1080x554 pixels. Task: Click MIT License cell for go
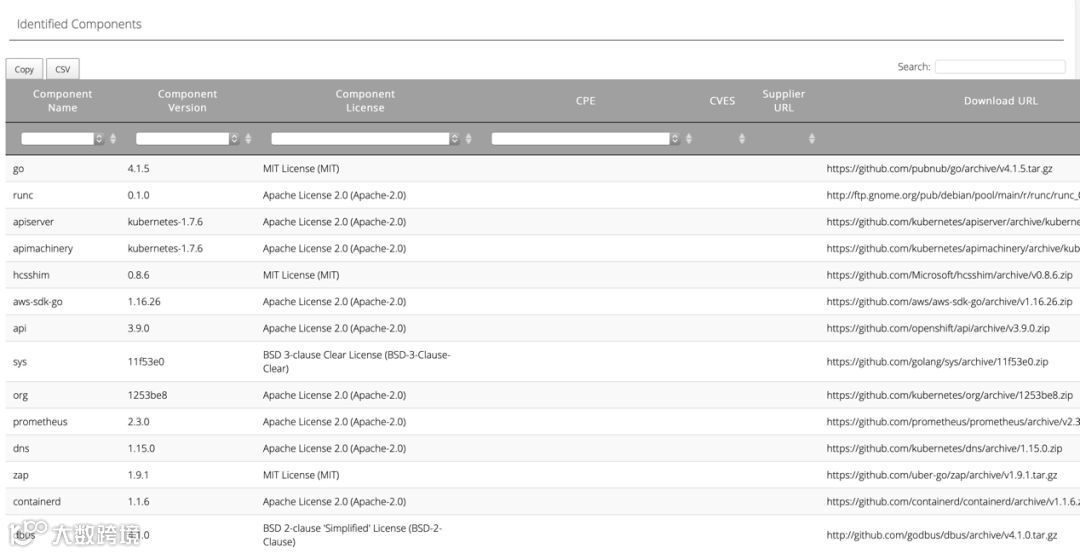[x=301, y=169]
